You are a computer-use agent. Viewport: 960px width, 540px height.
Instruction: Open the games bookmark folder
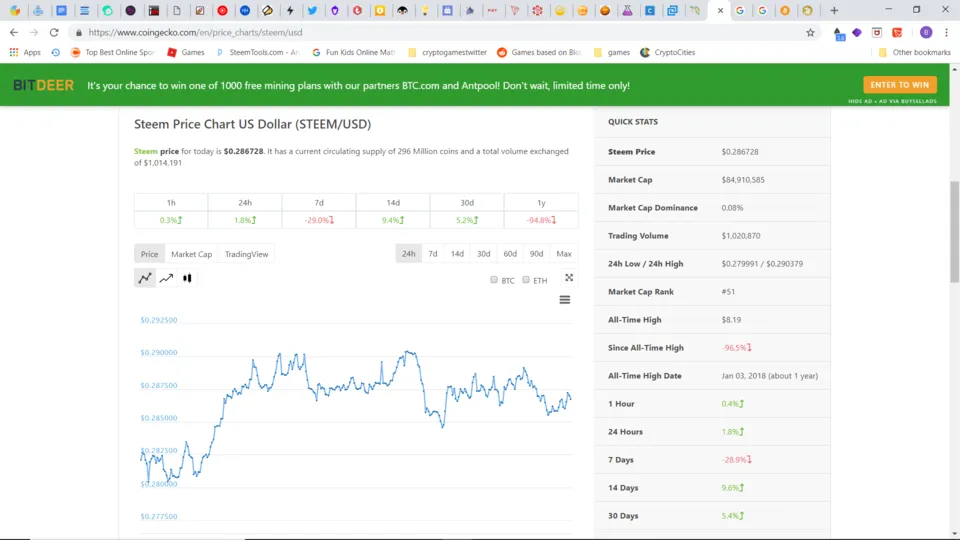(612, 53)
